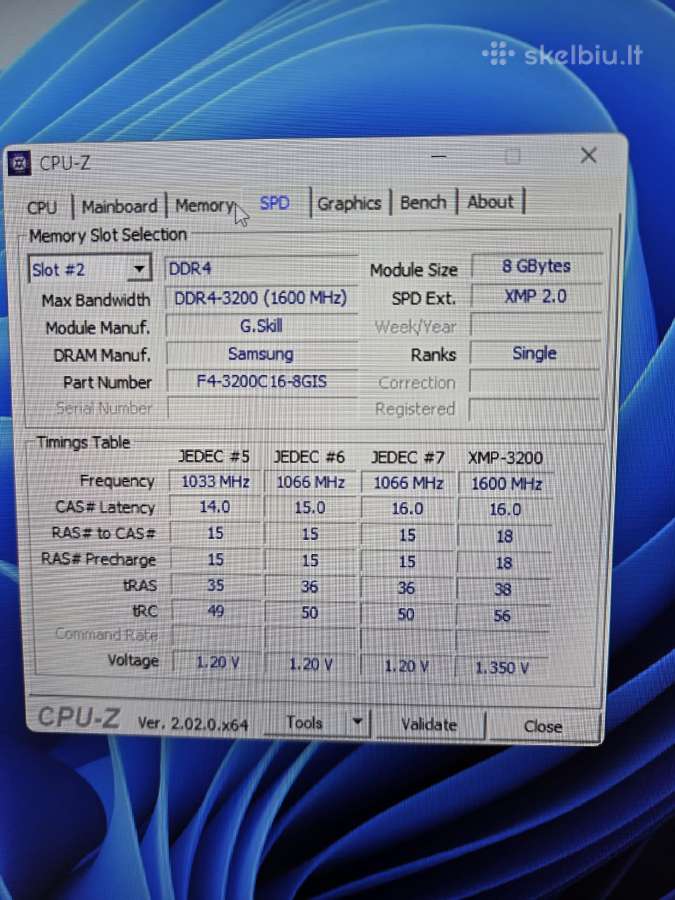Expand the Slot #2 dropdown arrow
The height and width of the screenshot is (900, 675).
click(x=138, y=269)
